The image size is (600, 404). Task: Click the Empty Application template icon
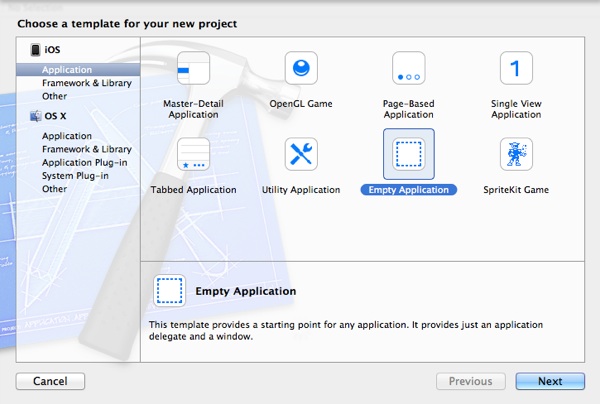coord(408,155)
